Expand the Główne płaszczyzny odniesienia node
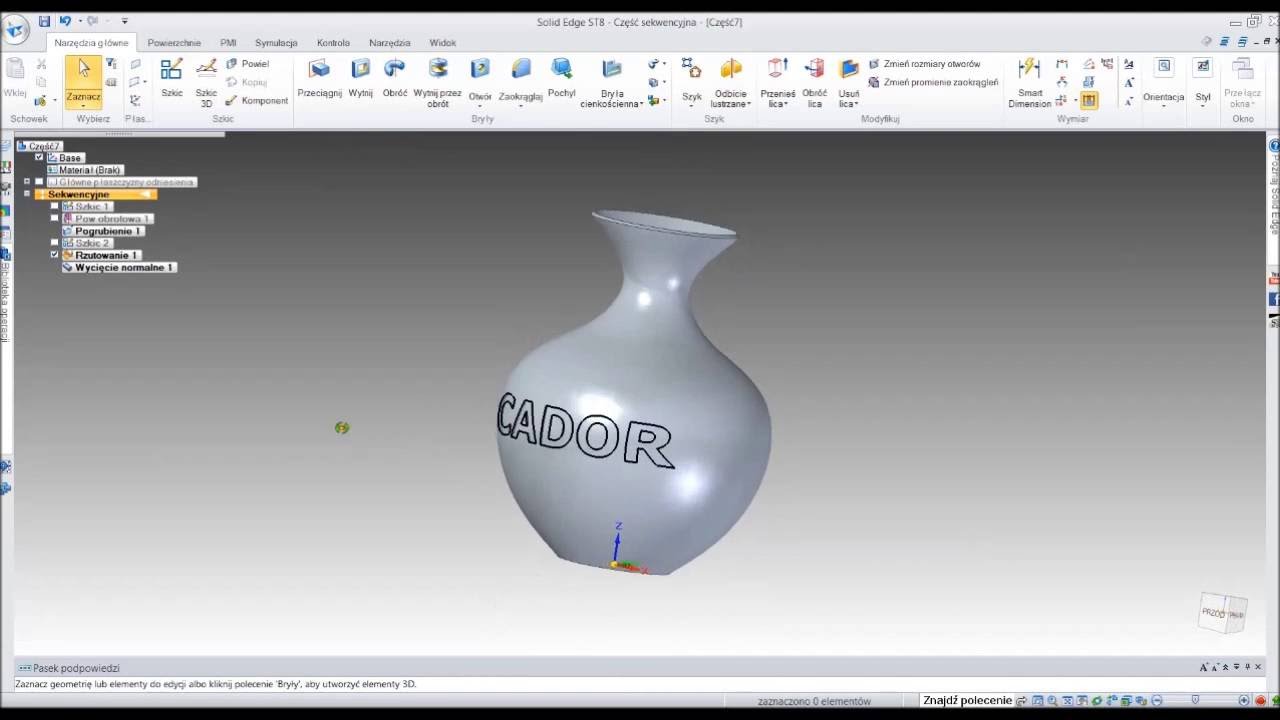Screen dimensions: 1280x720 (x=27, y=182)
